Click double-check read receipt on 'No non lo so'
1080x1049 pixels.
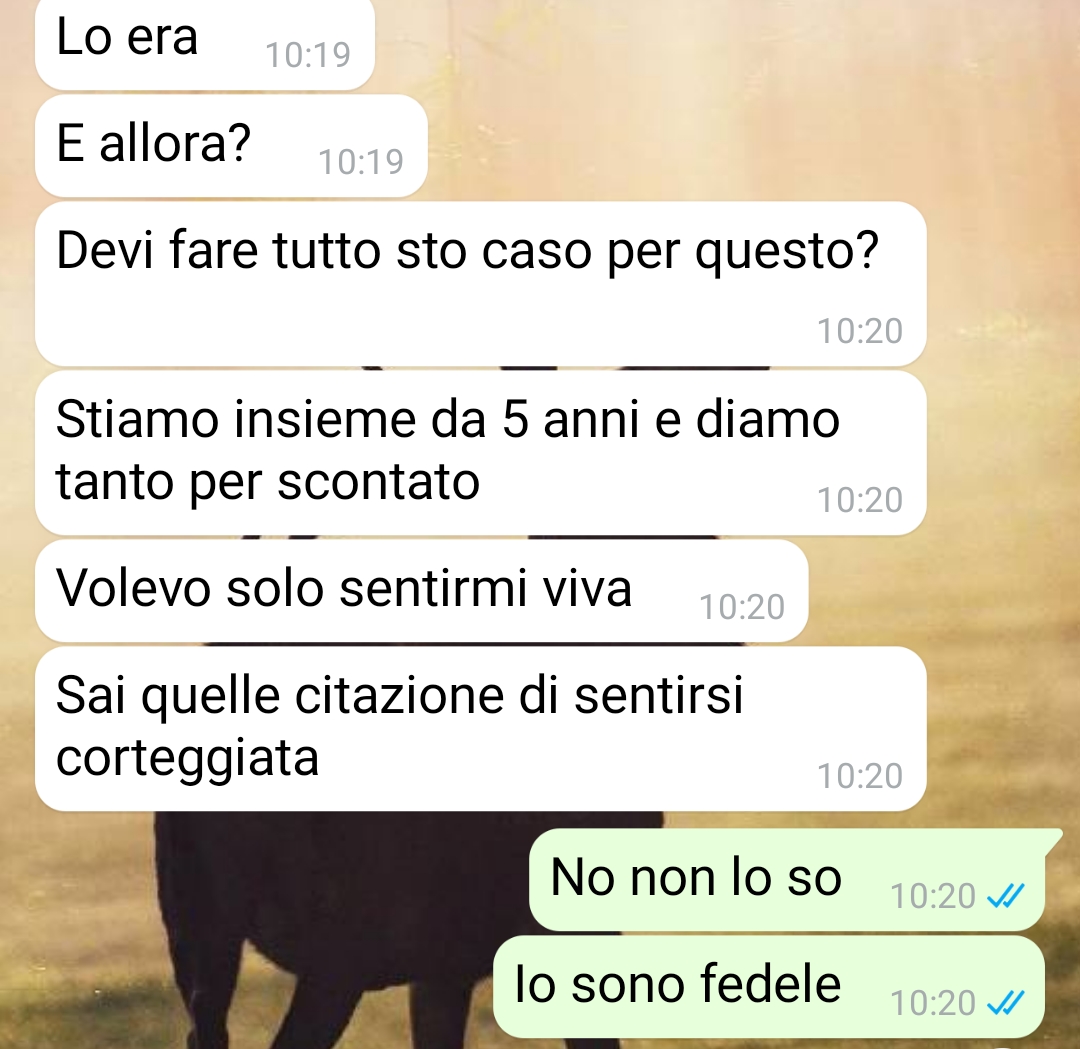tap(1006, 895)
